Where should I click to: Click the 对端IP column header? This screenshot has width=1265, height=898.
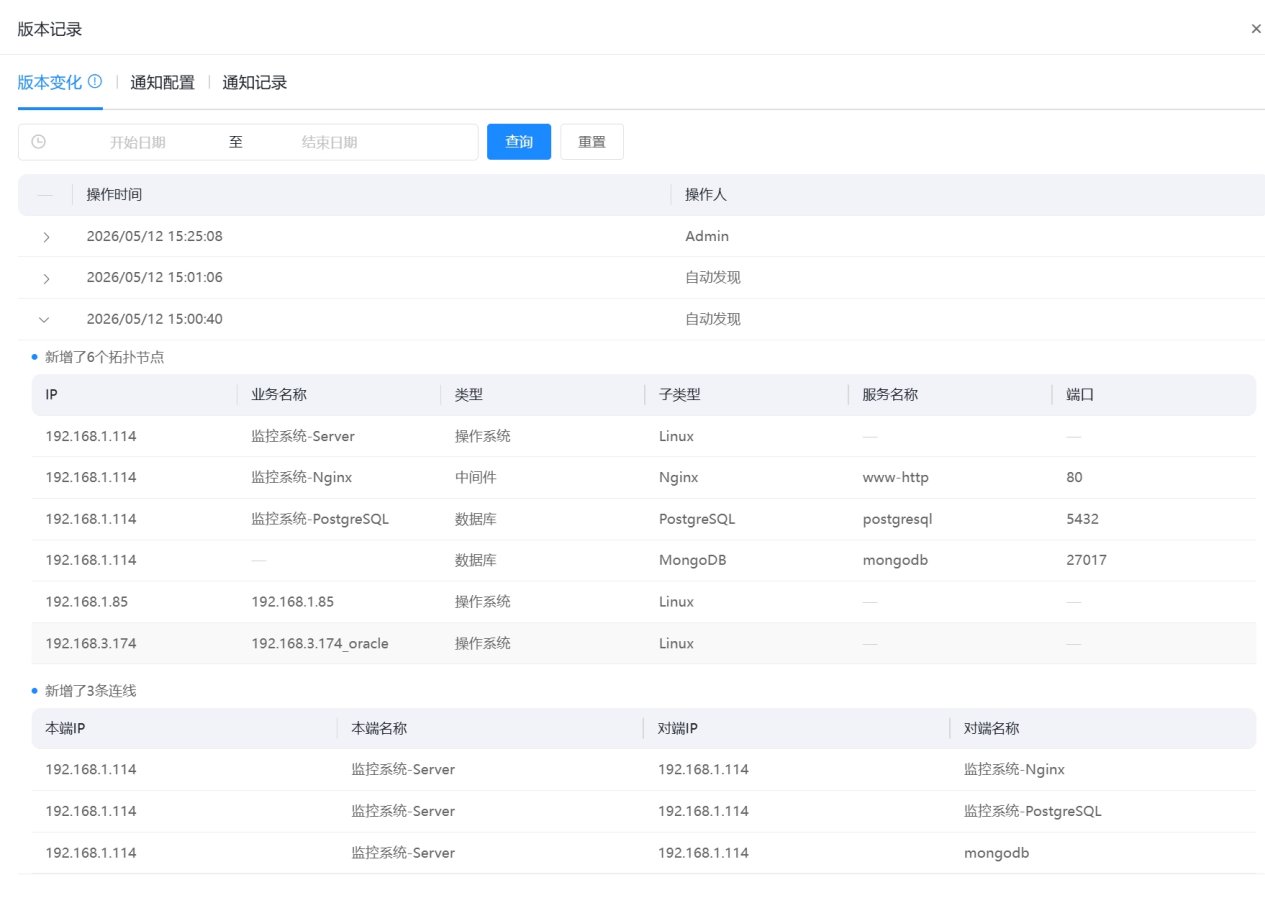pos(678,729)
